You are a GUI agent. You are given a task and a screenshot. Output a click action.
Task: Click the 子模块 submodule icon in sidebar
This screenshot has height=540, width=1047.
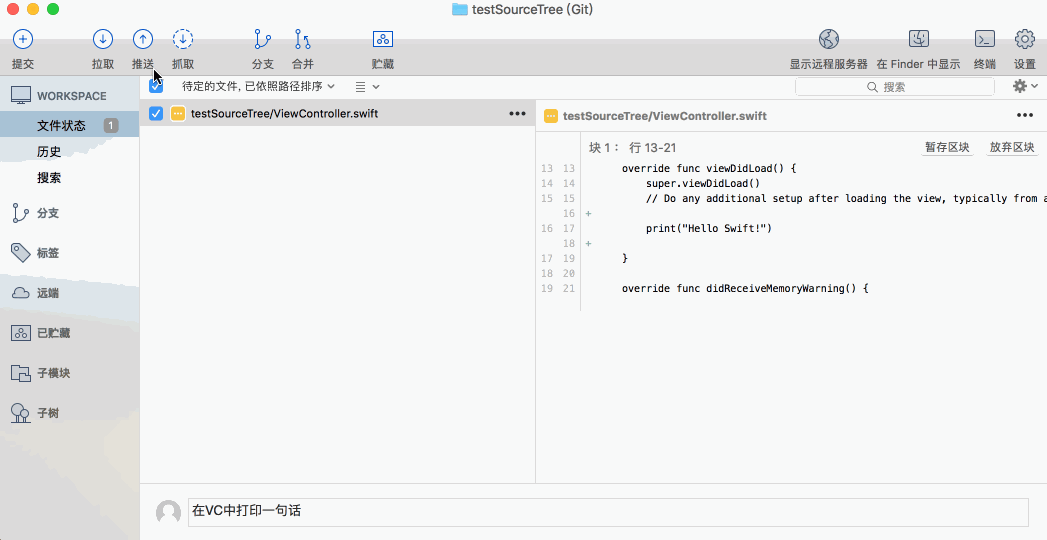pyautogui.click(x=21, y=373)
